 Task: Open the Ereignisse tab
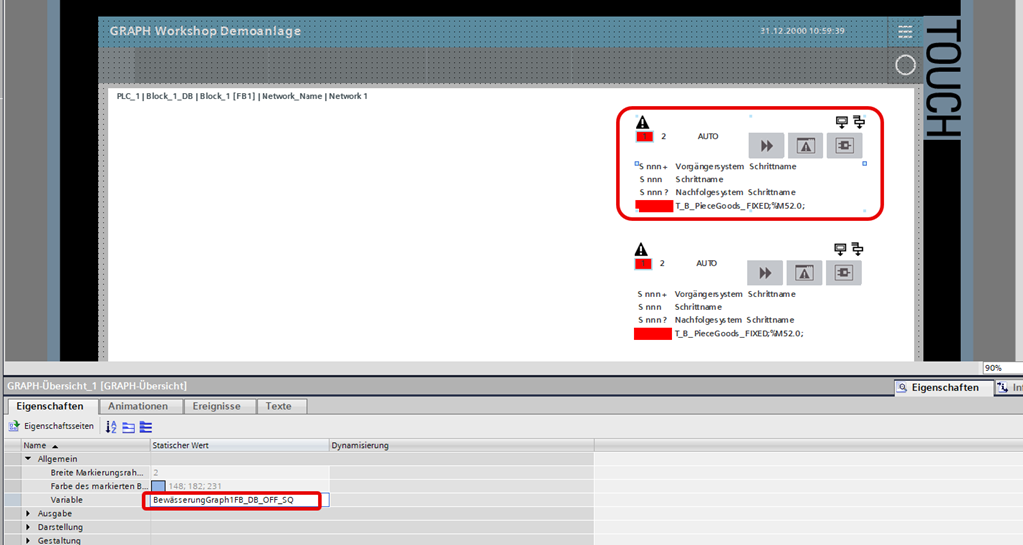217,406
